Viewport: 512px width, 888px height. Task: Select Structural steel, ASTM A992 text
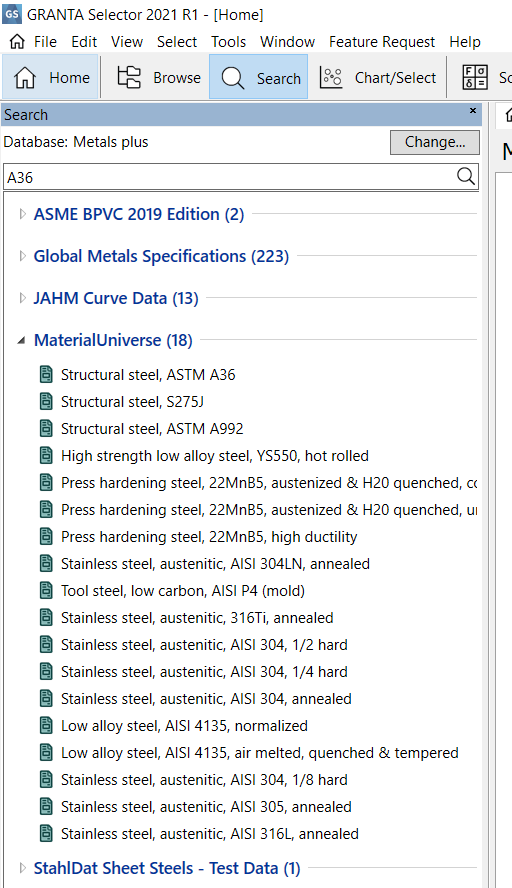[x=152, y=429]
